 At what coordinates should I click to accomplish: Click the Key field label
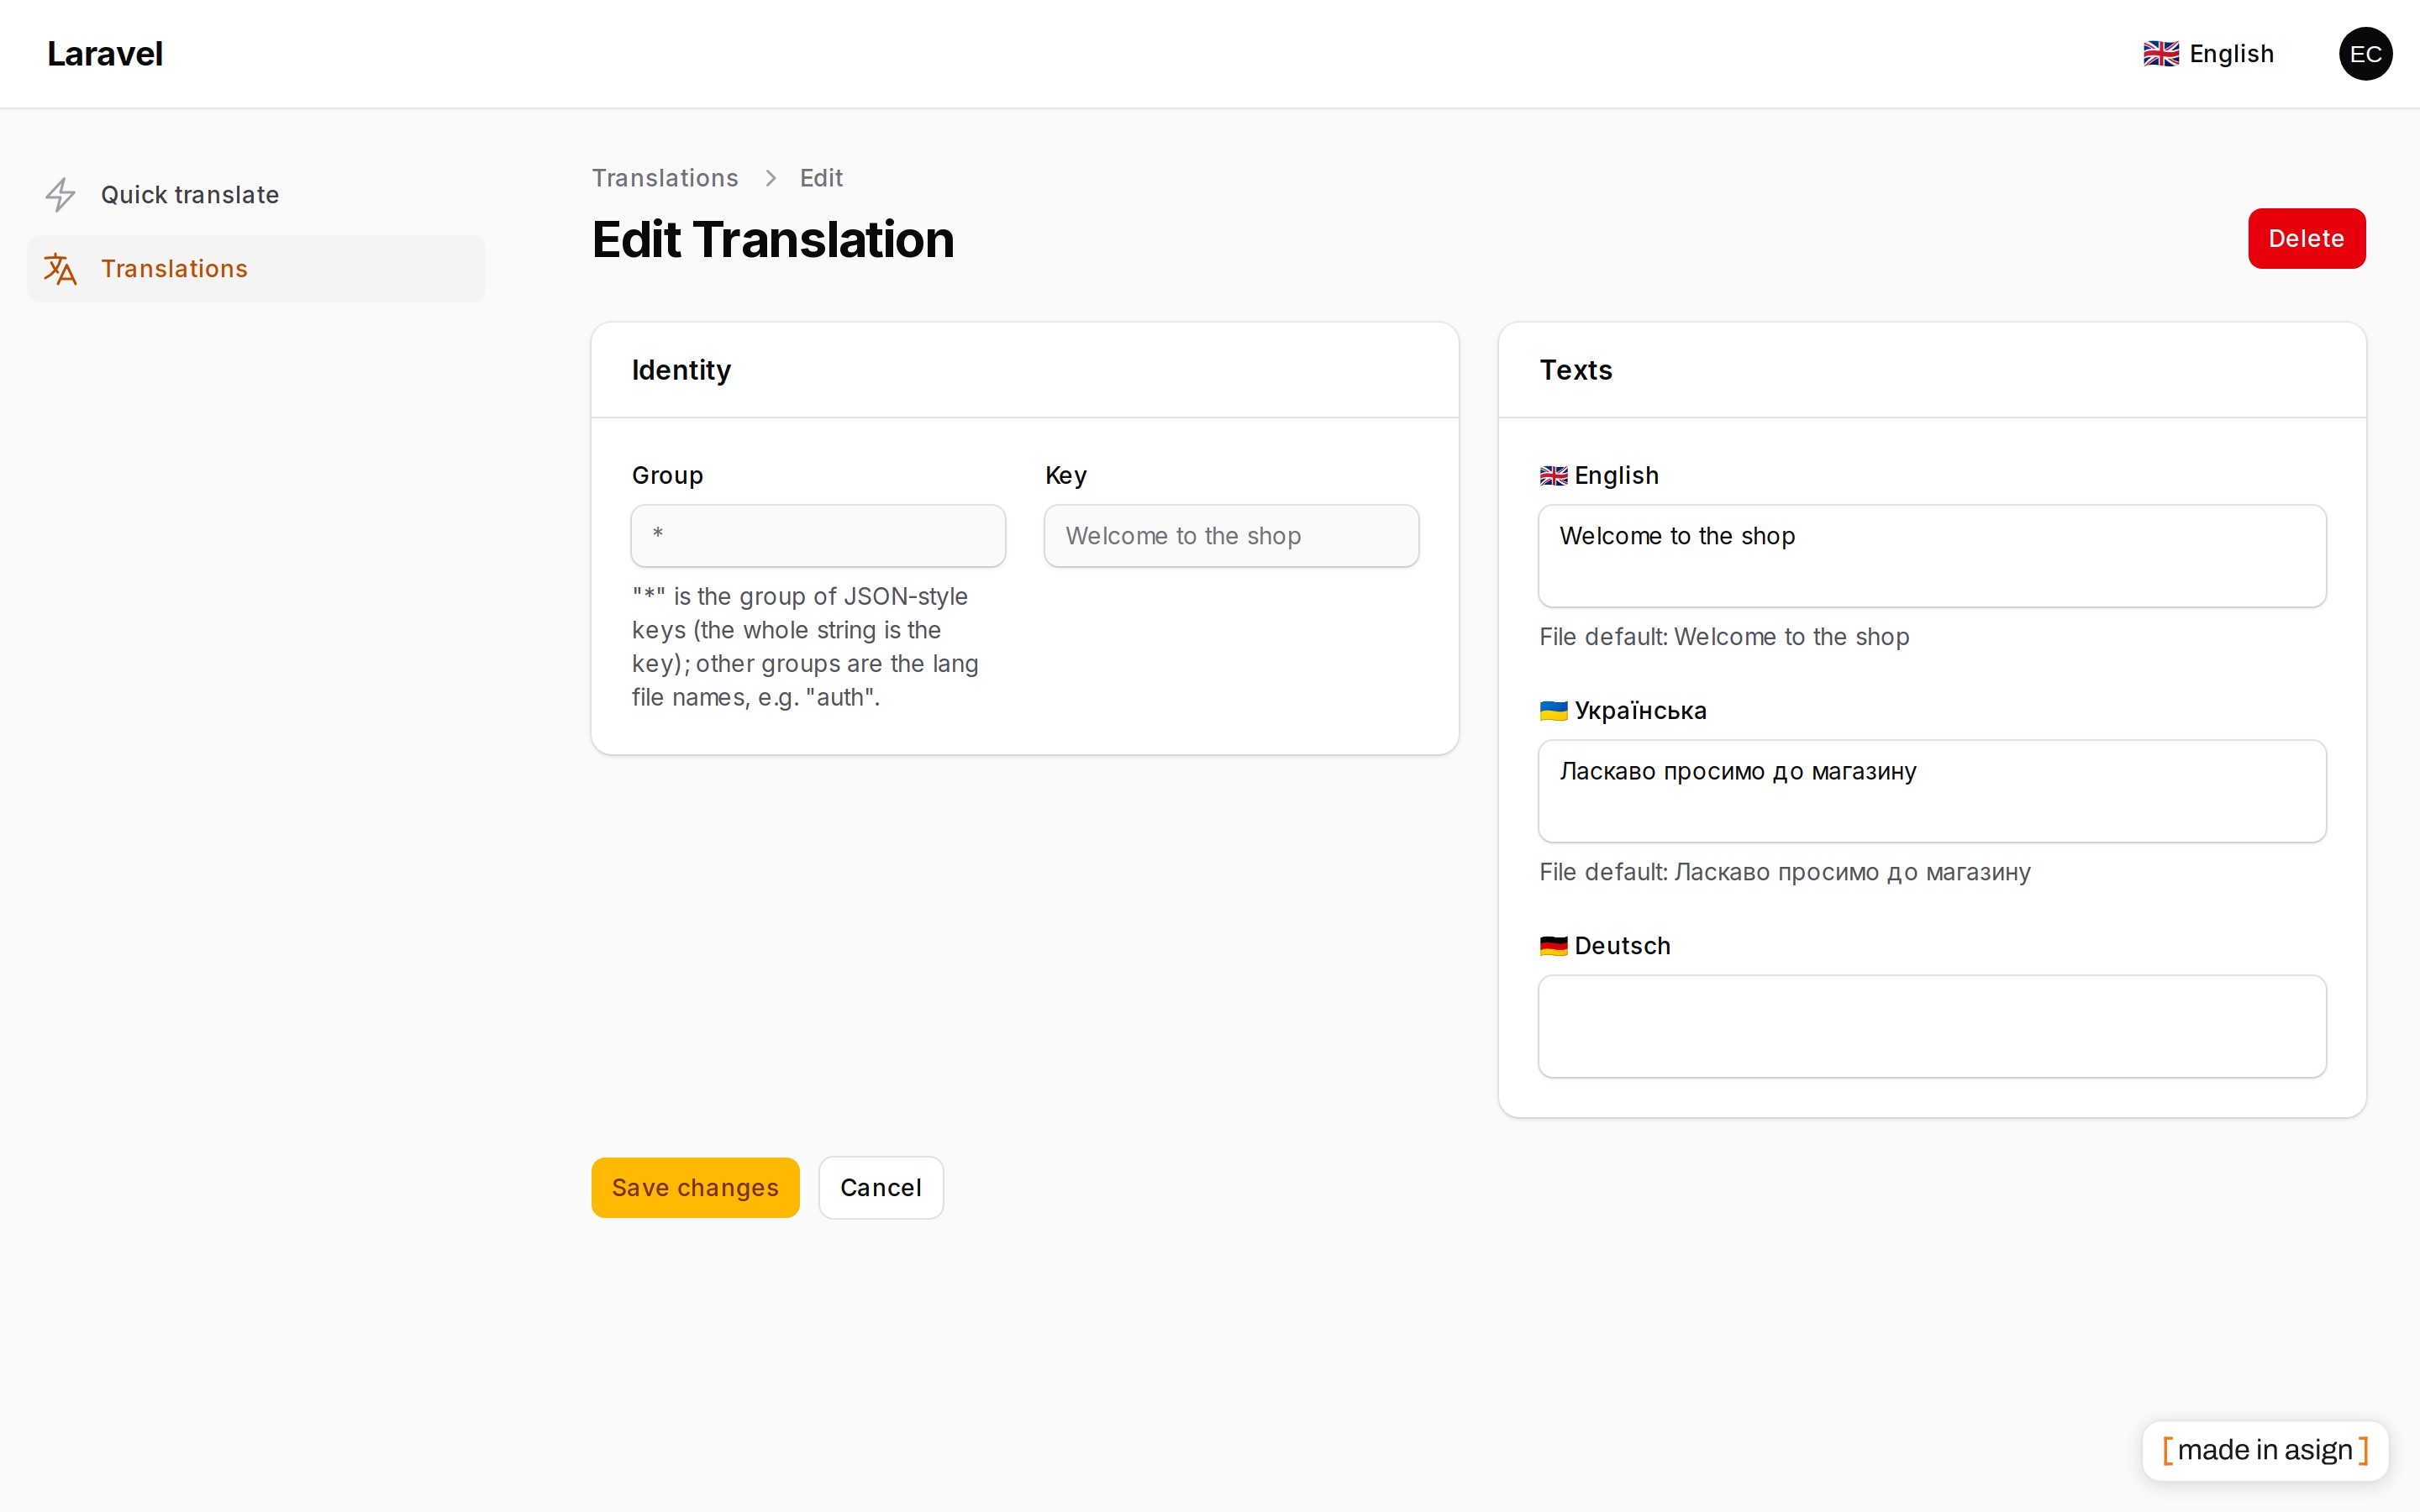coord(1066,476)
